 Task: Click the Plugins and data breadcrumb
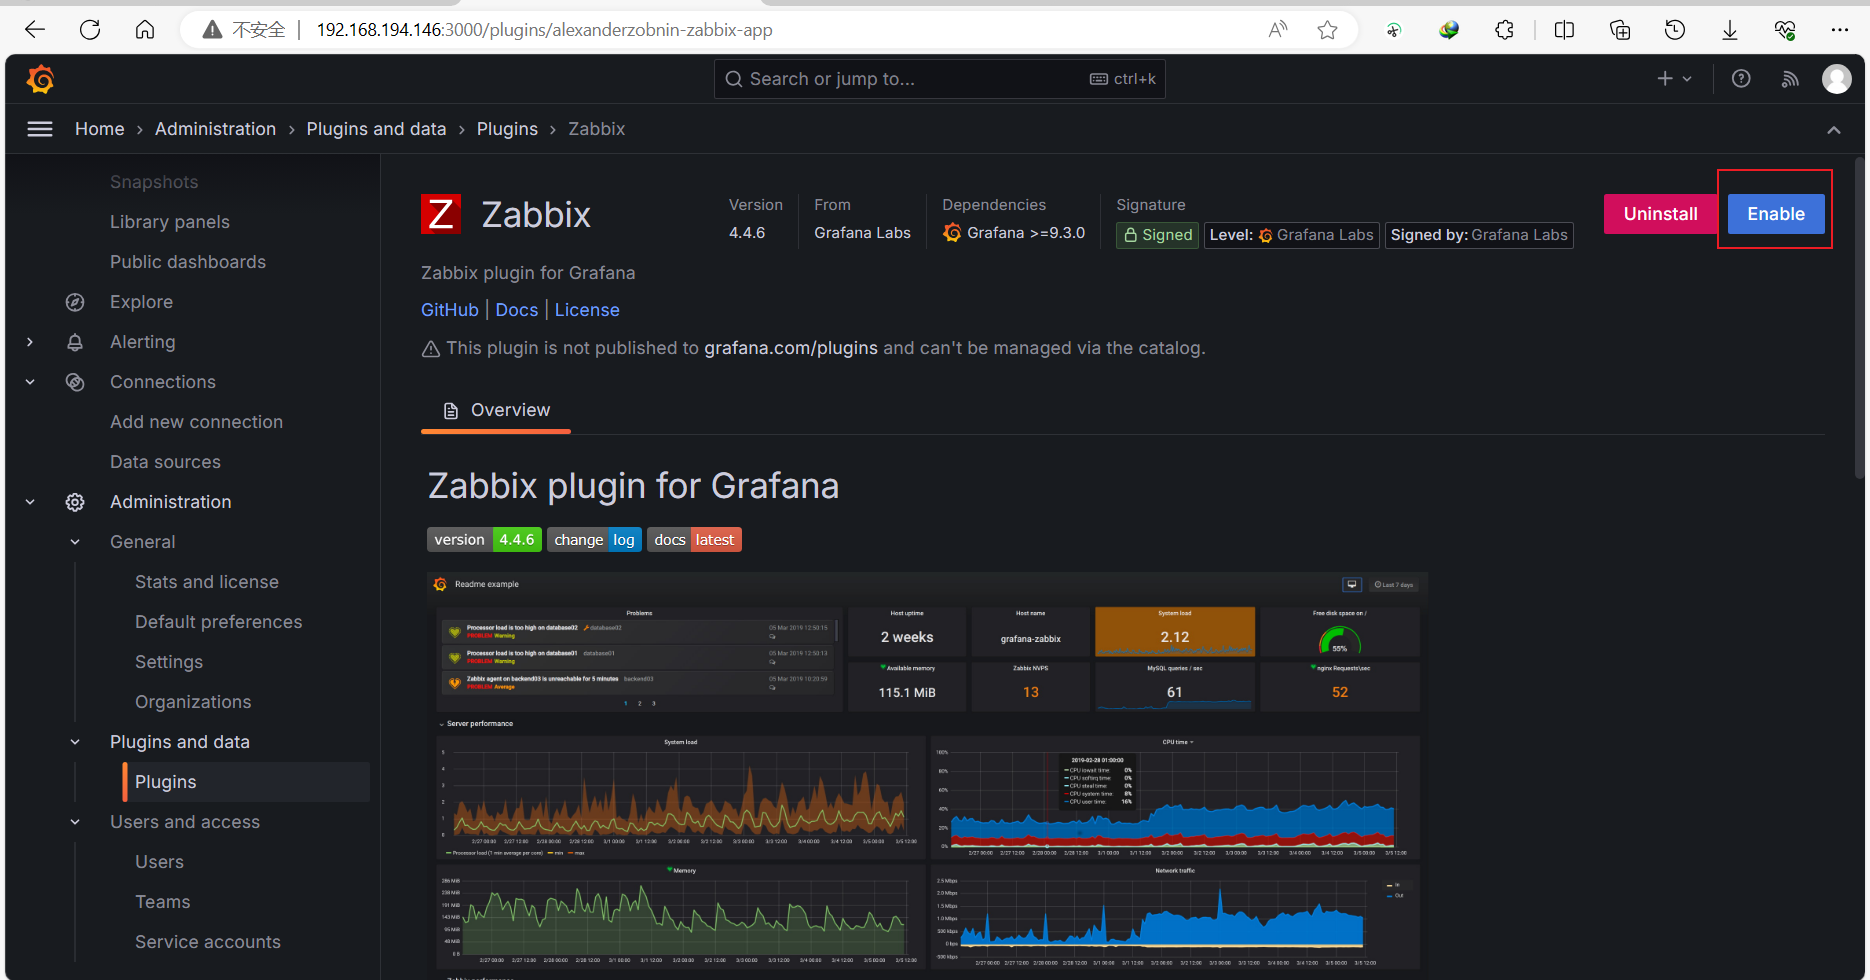click(376, 129)
